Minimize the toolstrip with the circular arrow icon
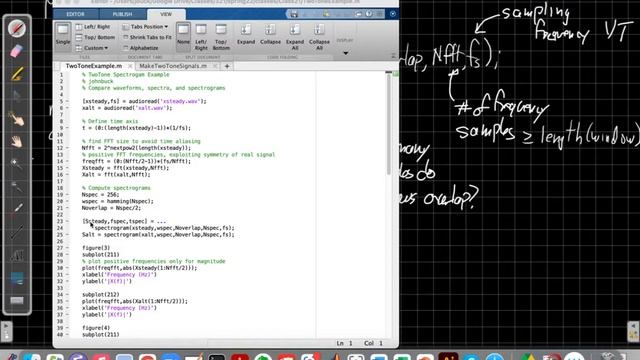Screen dimensions: 640x360 [393, 14]
